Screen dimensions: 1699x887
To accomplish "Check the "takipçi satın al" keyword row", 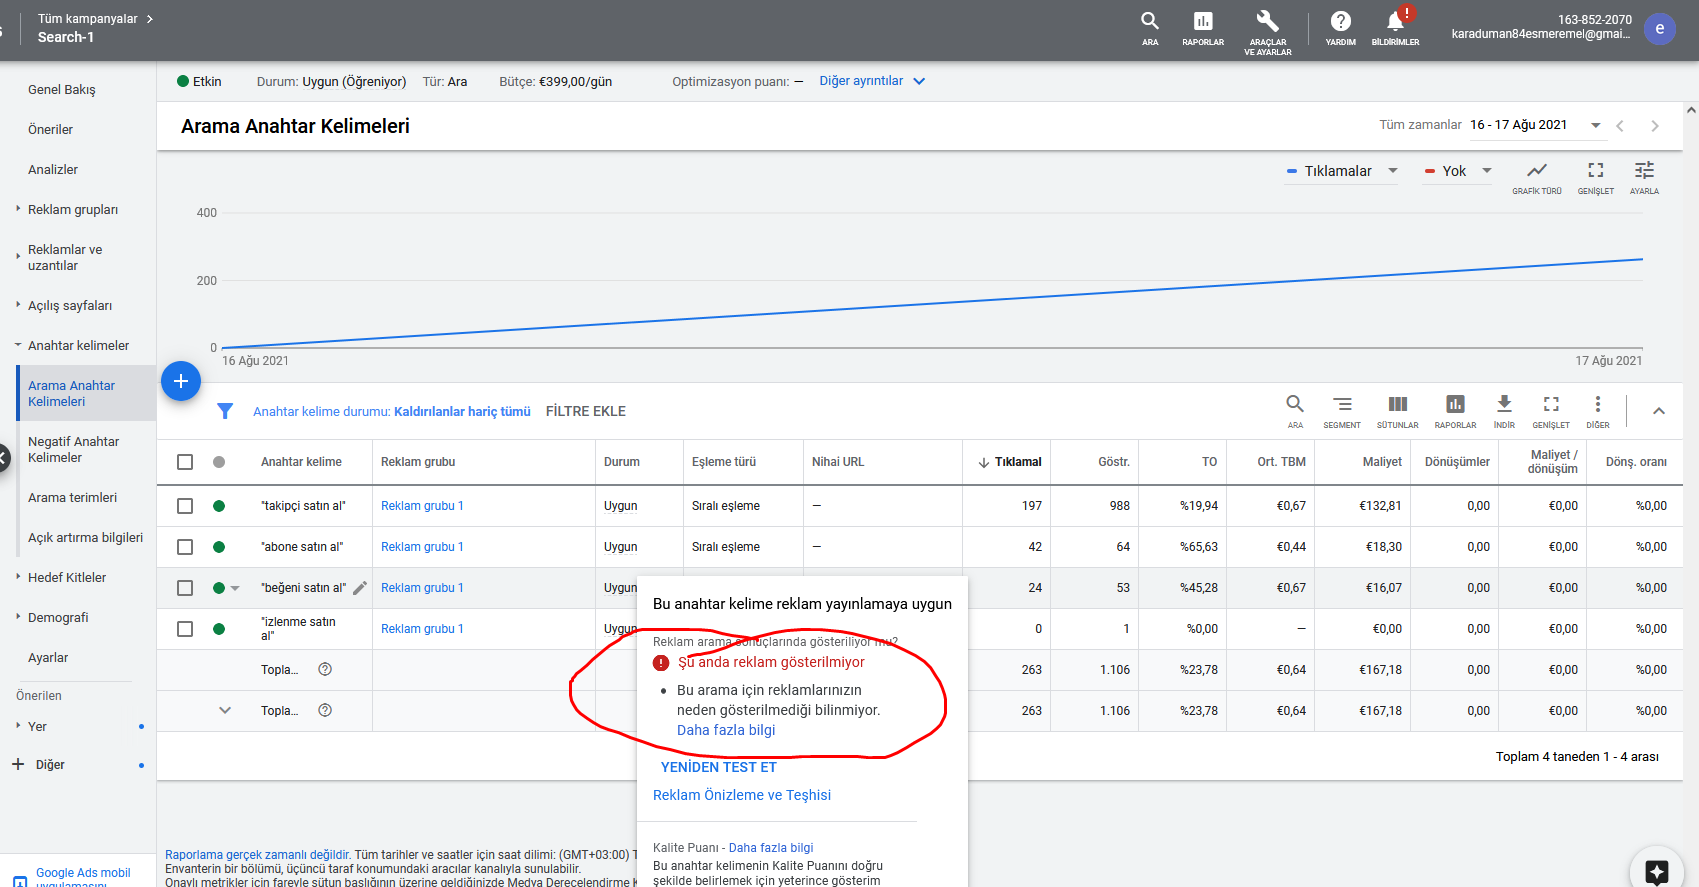I will [185, 506].
